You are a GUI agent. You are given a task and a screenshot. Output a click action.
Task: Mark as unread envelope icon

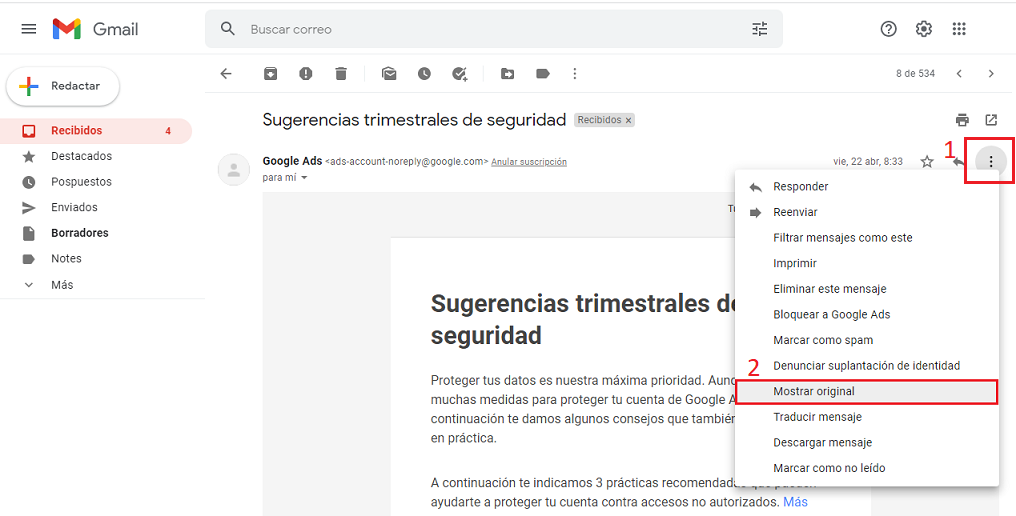click(x=389, y=74)
